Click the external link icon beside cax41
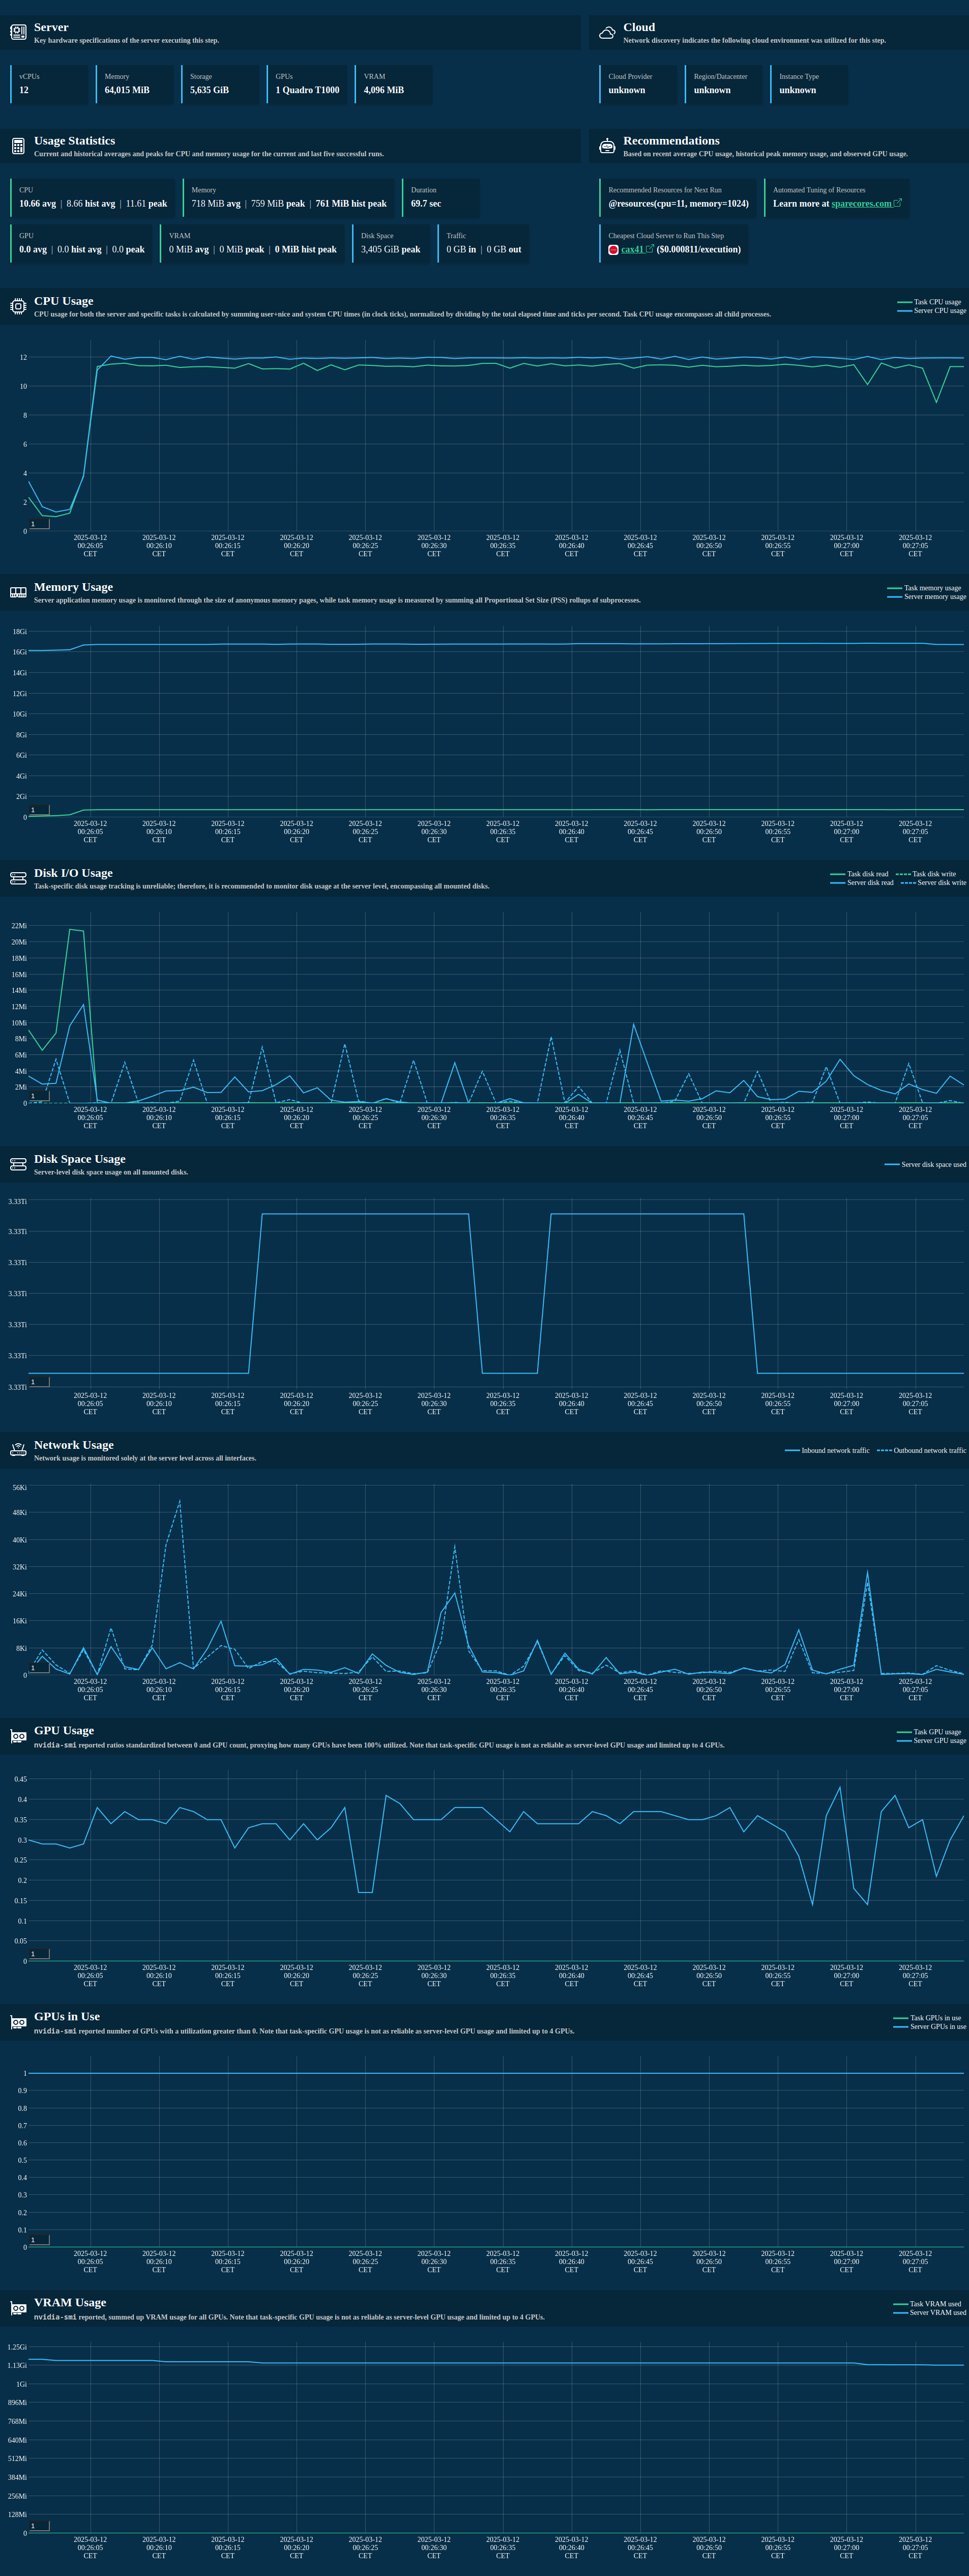Image resolution: width=969 pixels, height=2576 pixels. [x=650, y=249]
